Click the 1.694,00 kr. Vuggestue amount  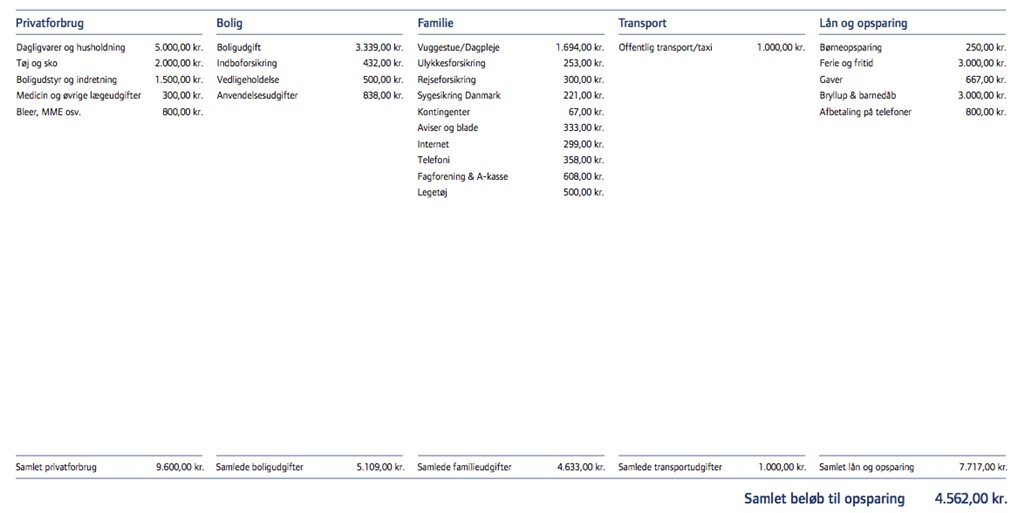(x=580, y=48)
